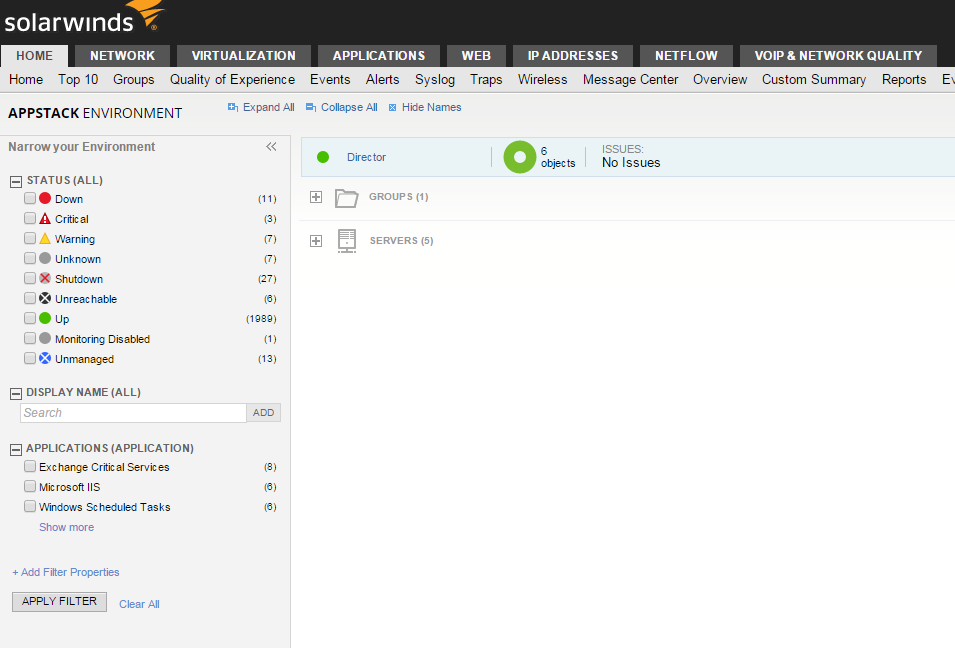Check Exchange Critical Services filter
This screenshot has height=648, width=955.
click(x=30, y=467)
